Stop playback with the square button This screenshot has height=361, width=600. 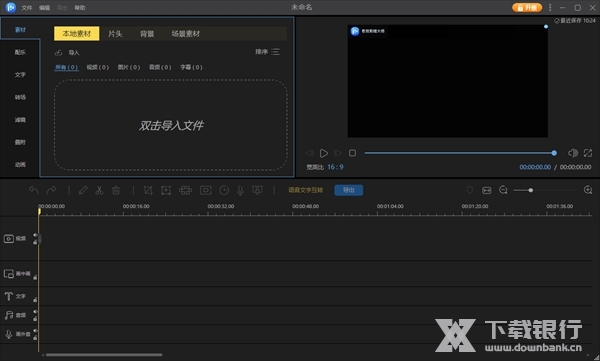352,153
